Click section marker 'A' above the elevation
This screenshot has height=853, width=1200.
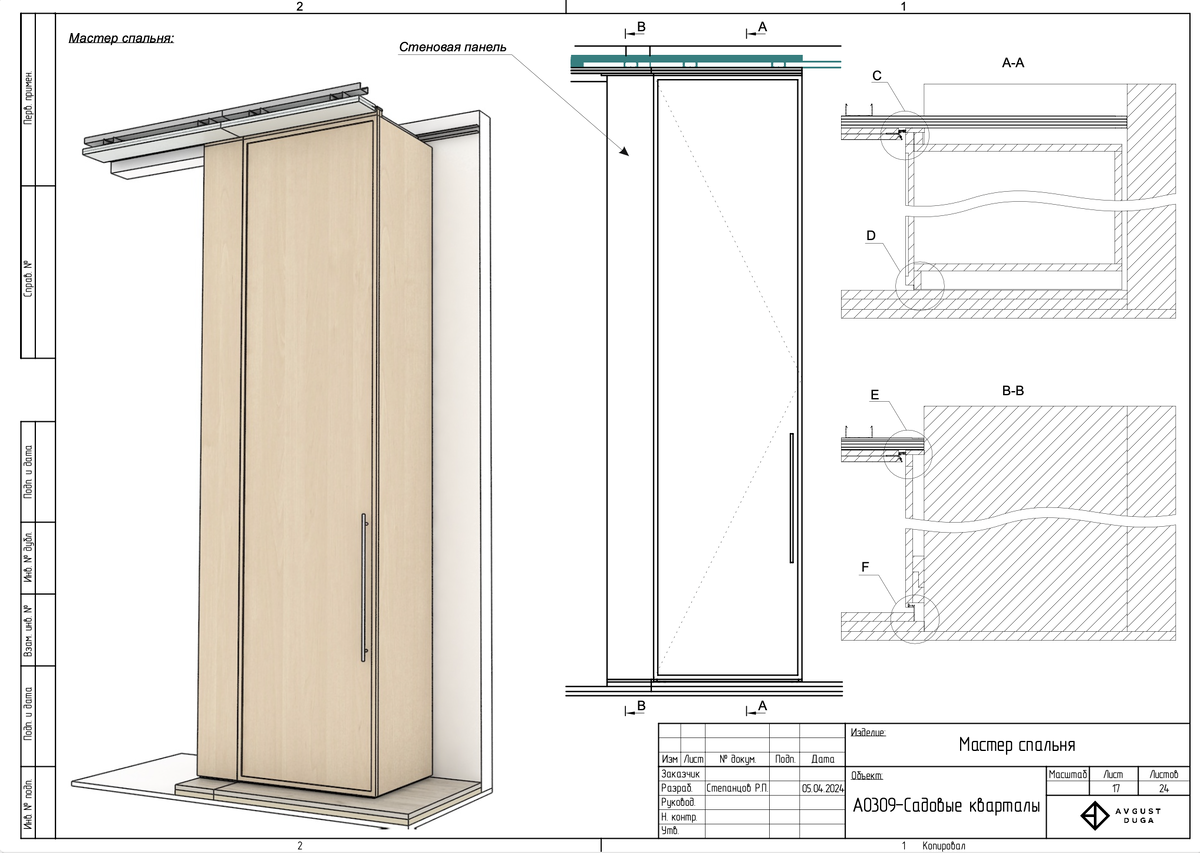[761, 26]
